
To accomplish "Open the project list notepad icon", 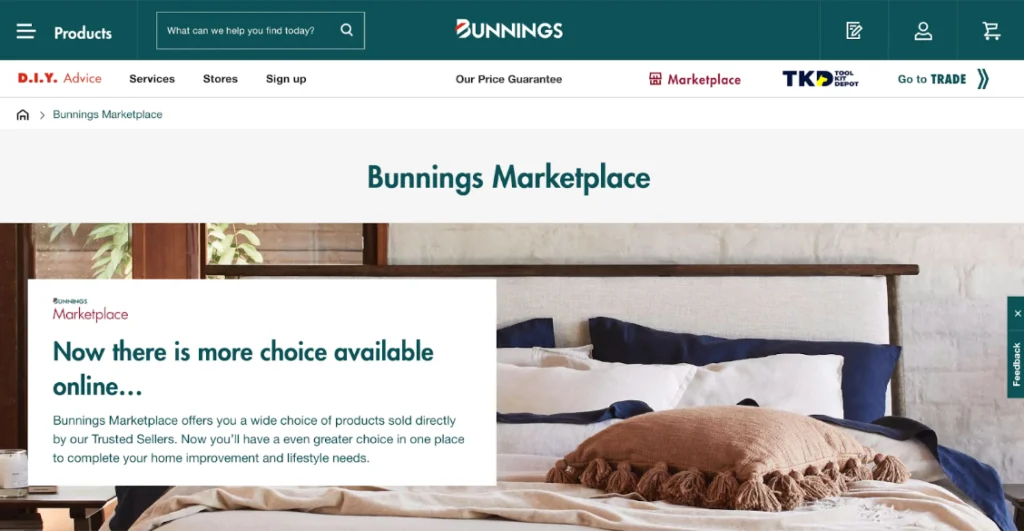I will [x=854, y=31].
